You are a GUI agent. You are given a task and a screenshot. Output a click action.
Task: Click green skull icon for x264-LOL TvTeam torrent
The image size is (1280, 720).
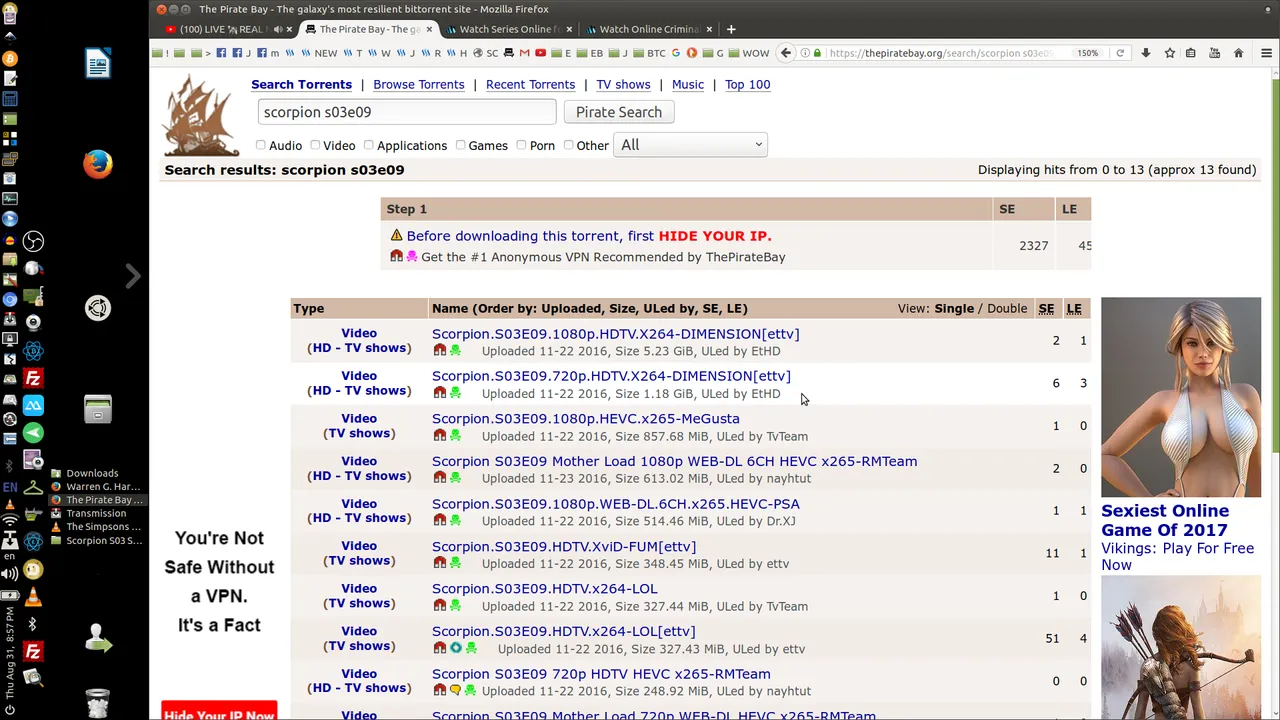[455, 606]
